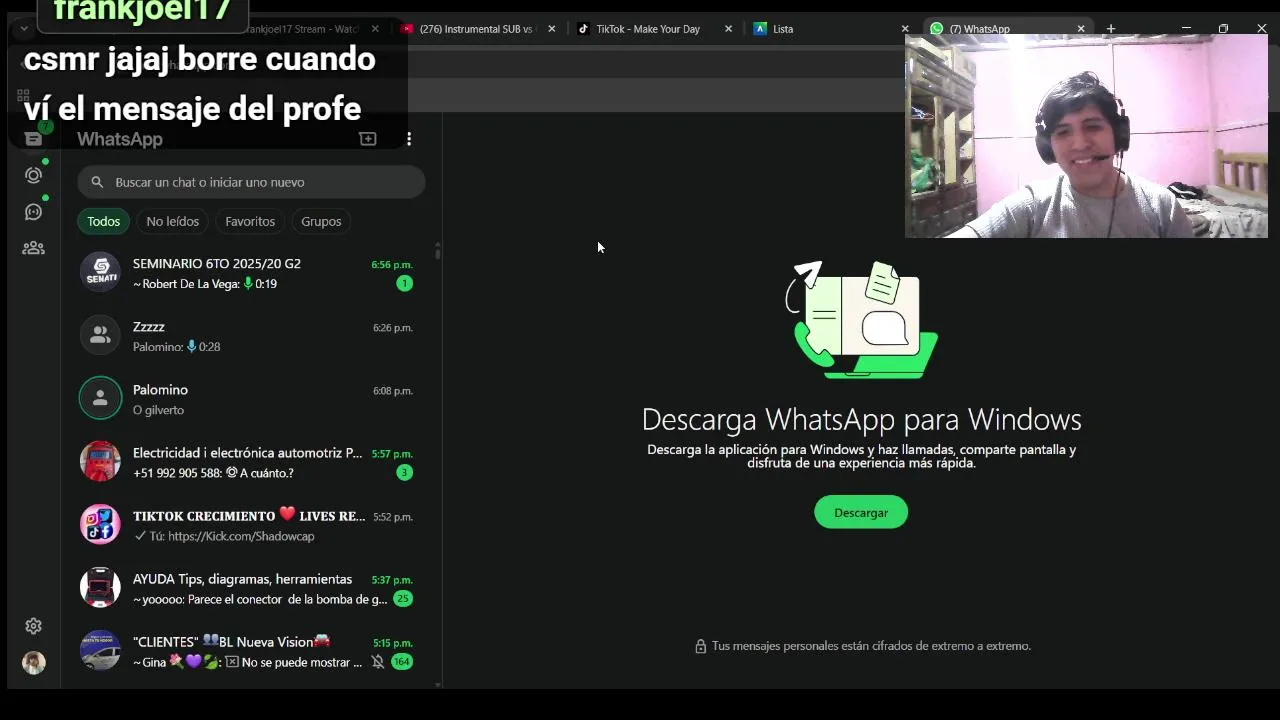This screenshot has height=720, width=1280.
Task: Click the search magnifier icon
Action: coord(97,182)
